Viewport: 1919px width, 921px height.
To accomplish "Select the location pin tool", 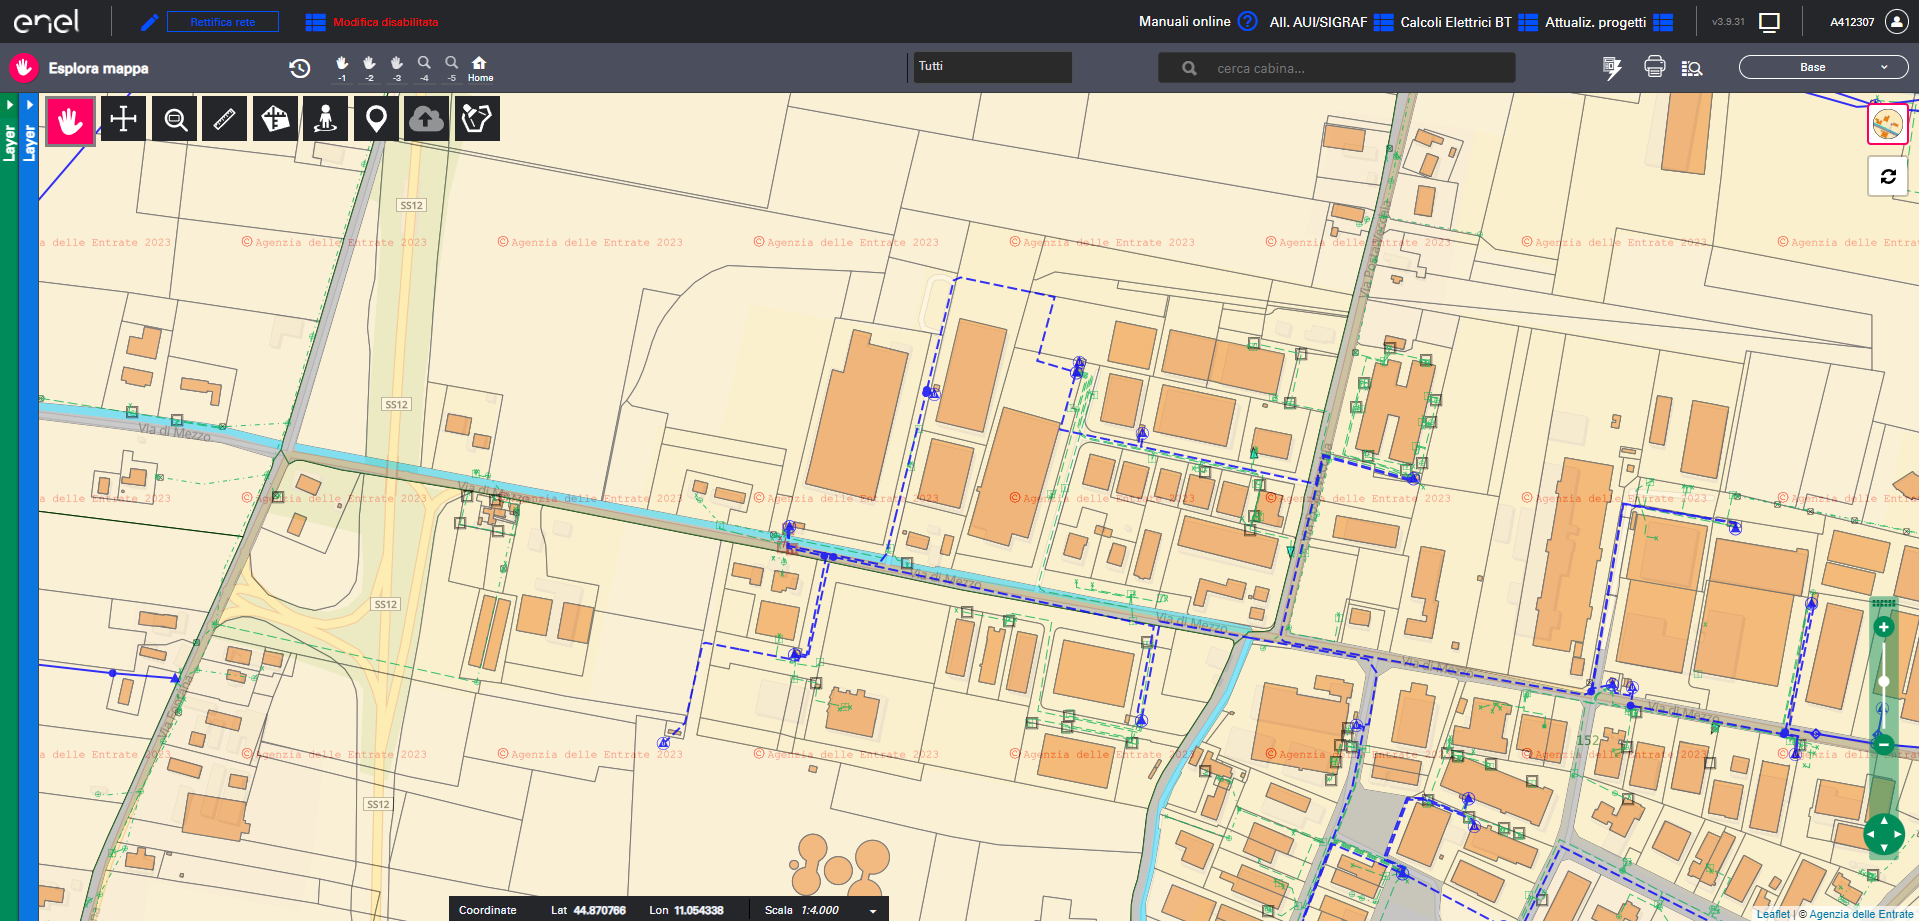I will point(376,119).
